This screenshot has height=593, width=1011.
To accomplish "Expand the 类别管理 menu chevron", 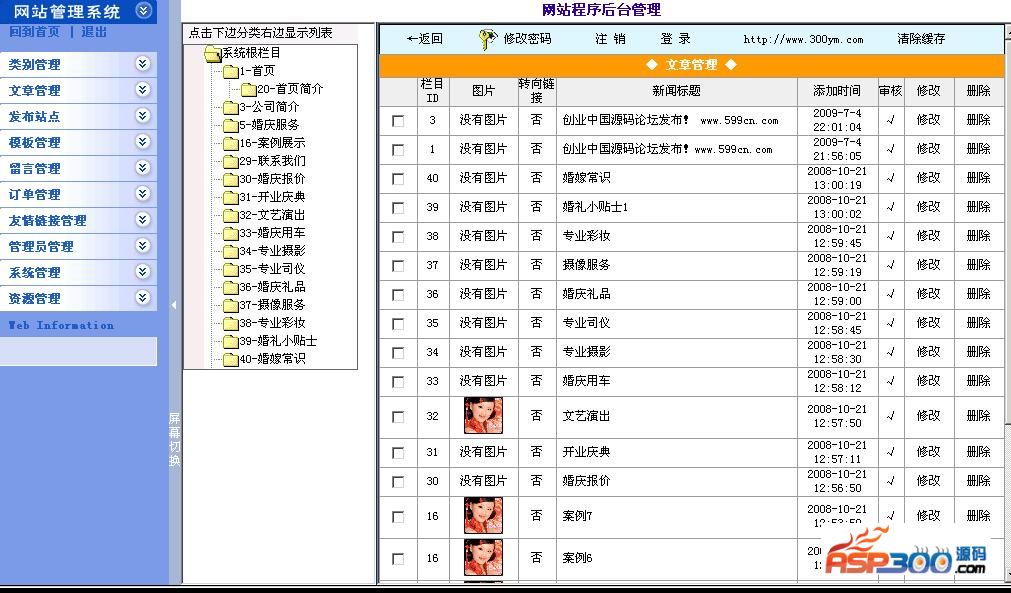I will tap(143, 63).
